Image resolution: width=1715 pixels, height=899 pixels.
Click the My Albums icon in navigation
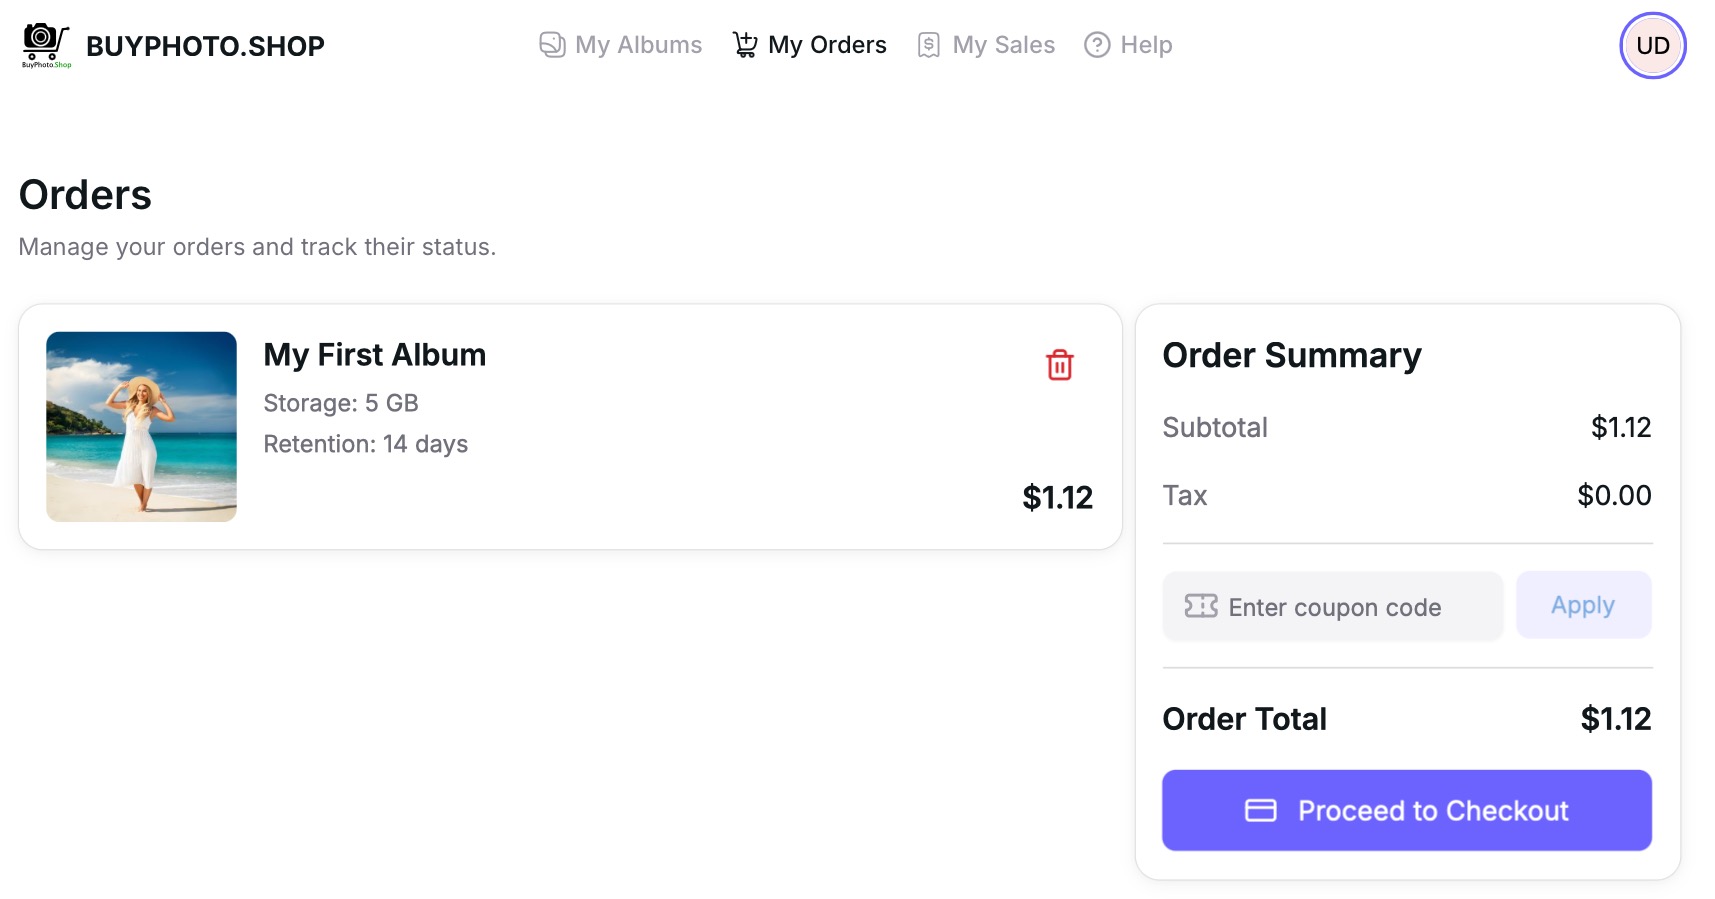552,45
